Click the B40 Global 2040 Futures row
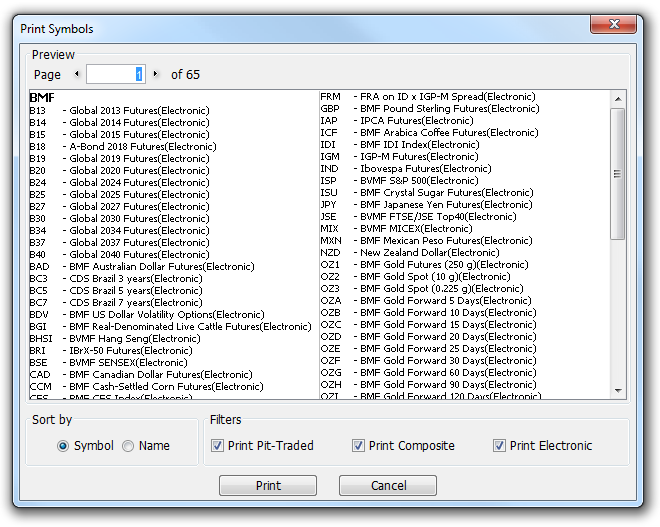Image resolution: width=660 pixels, height=527 pixels. pos(119,255)
